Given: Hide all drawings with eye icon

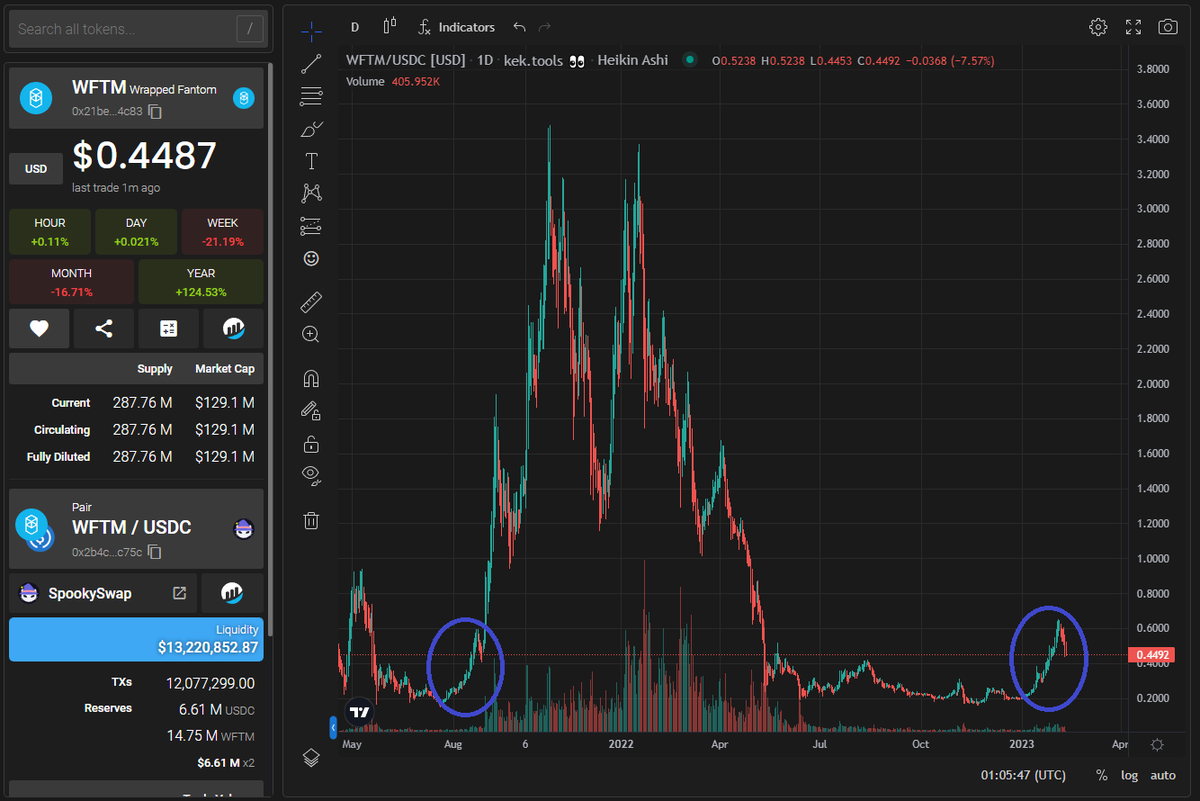Looking at the screenshot, I should (x=311, y=475).
